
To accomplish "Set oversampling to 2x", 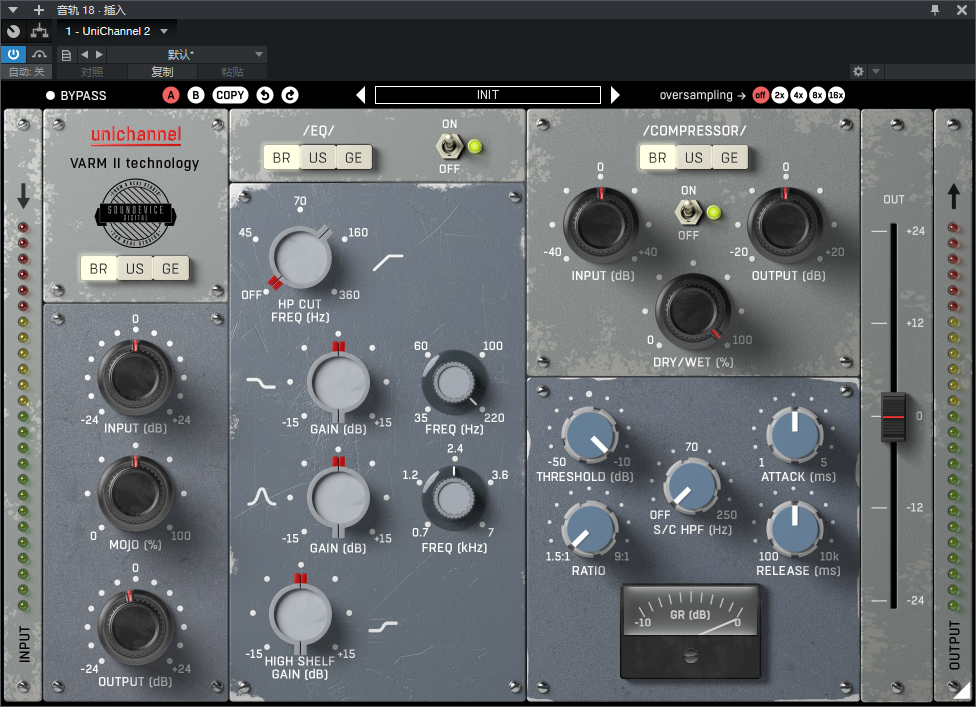I will pos(779,95).
